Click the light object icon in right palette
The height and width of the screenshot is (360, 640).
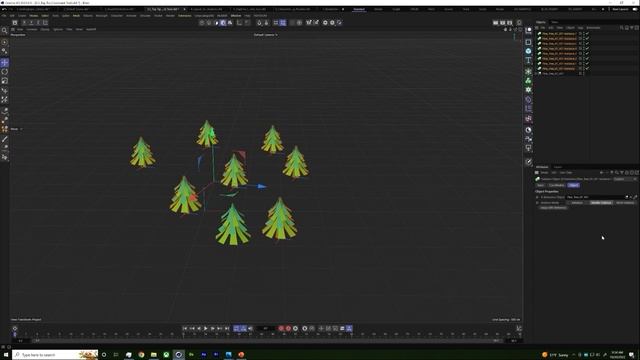coord(528,148)
